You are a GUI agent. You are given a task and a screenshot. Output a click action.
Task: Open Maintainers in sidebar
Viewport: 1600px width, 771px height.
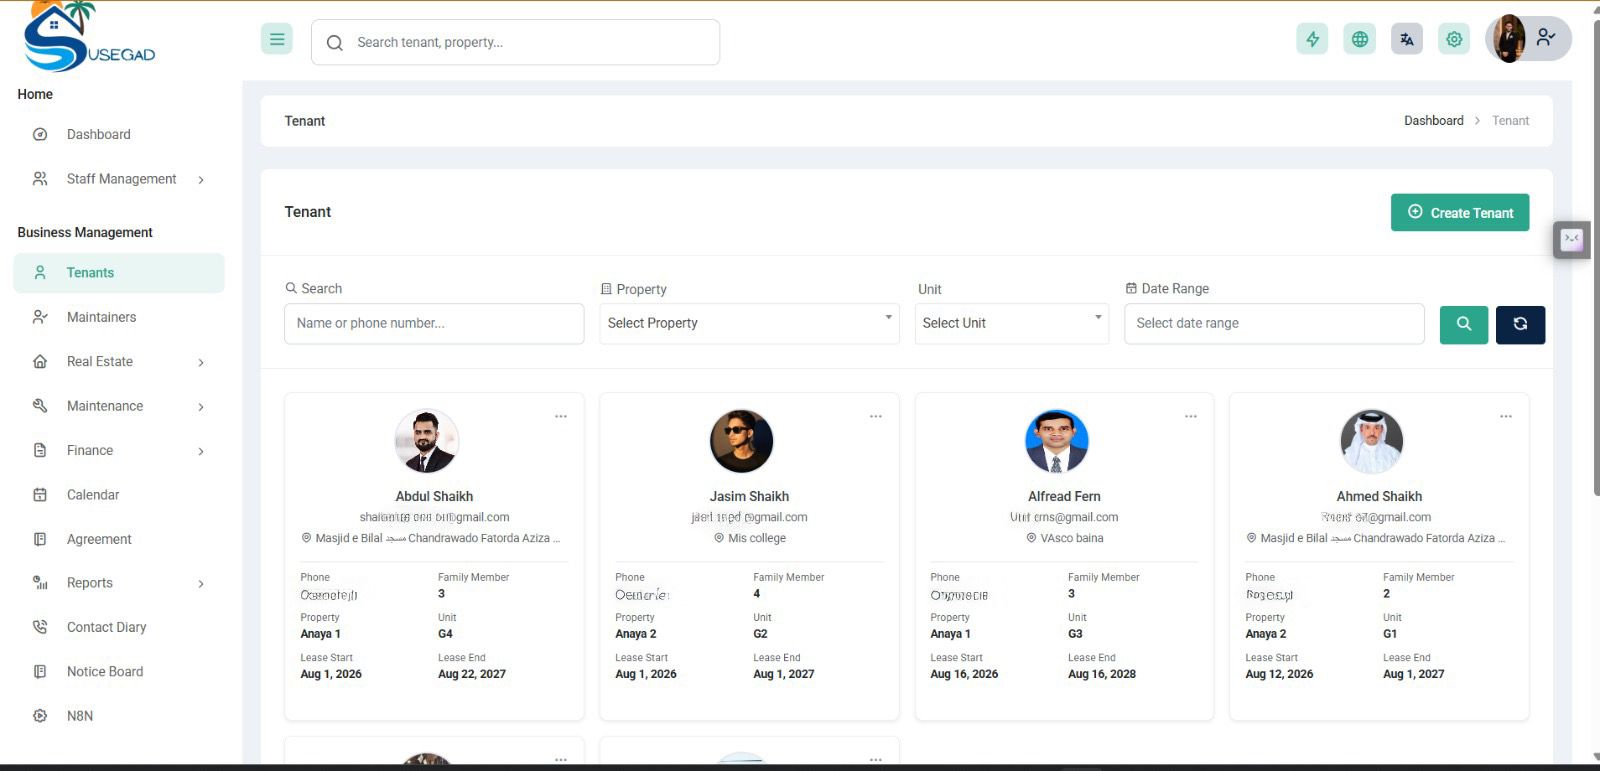tap(119, 317)
